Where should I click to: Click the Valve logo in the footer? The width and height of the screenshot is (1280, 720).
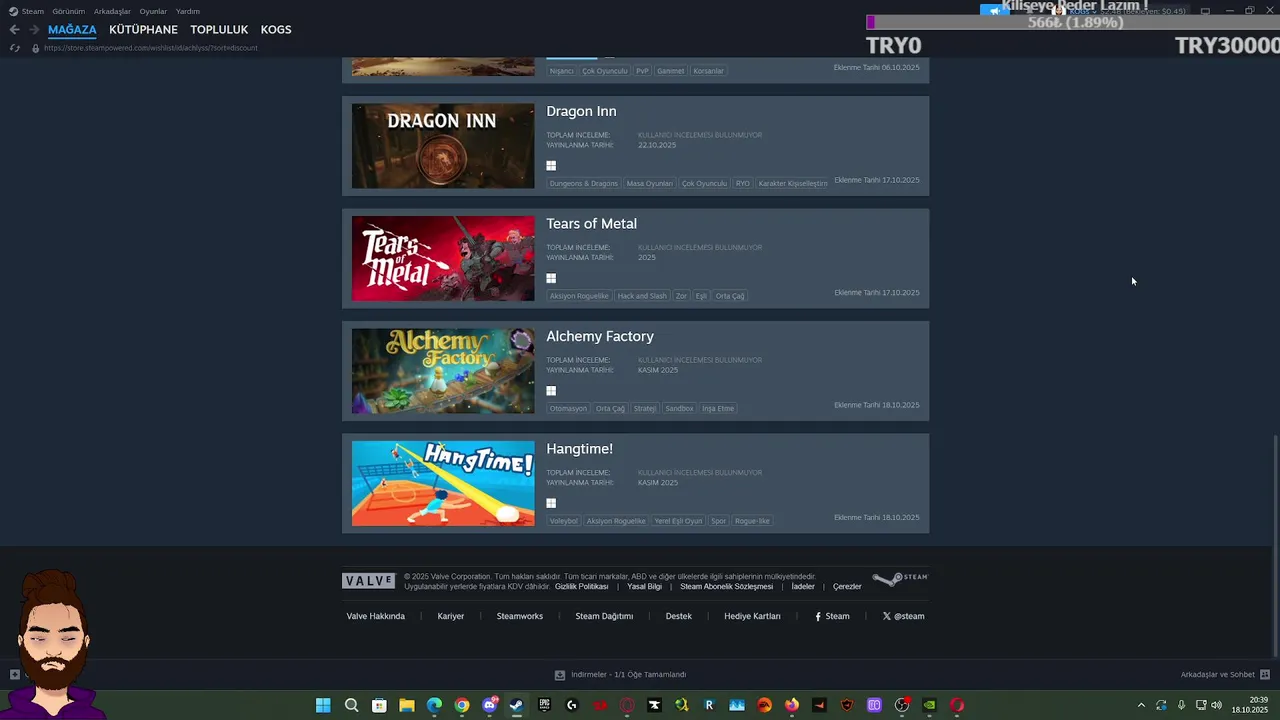[369, 581]
